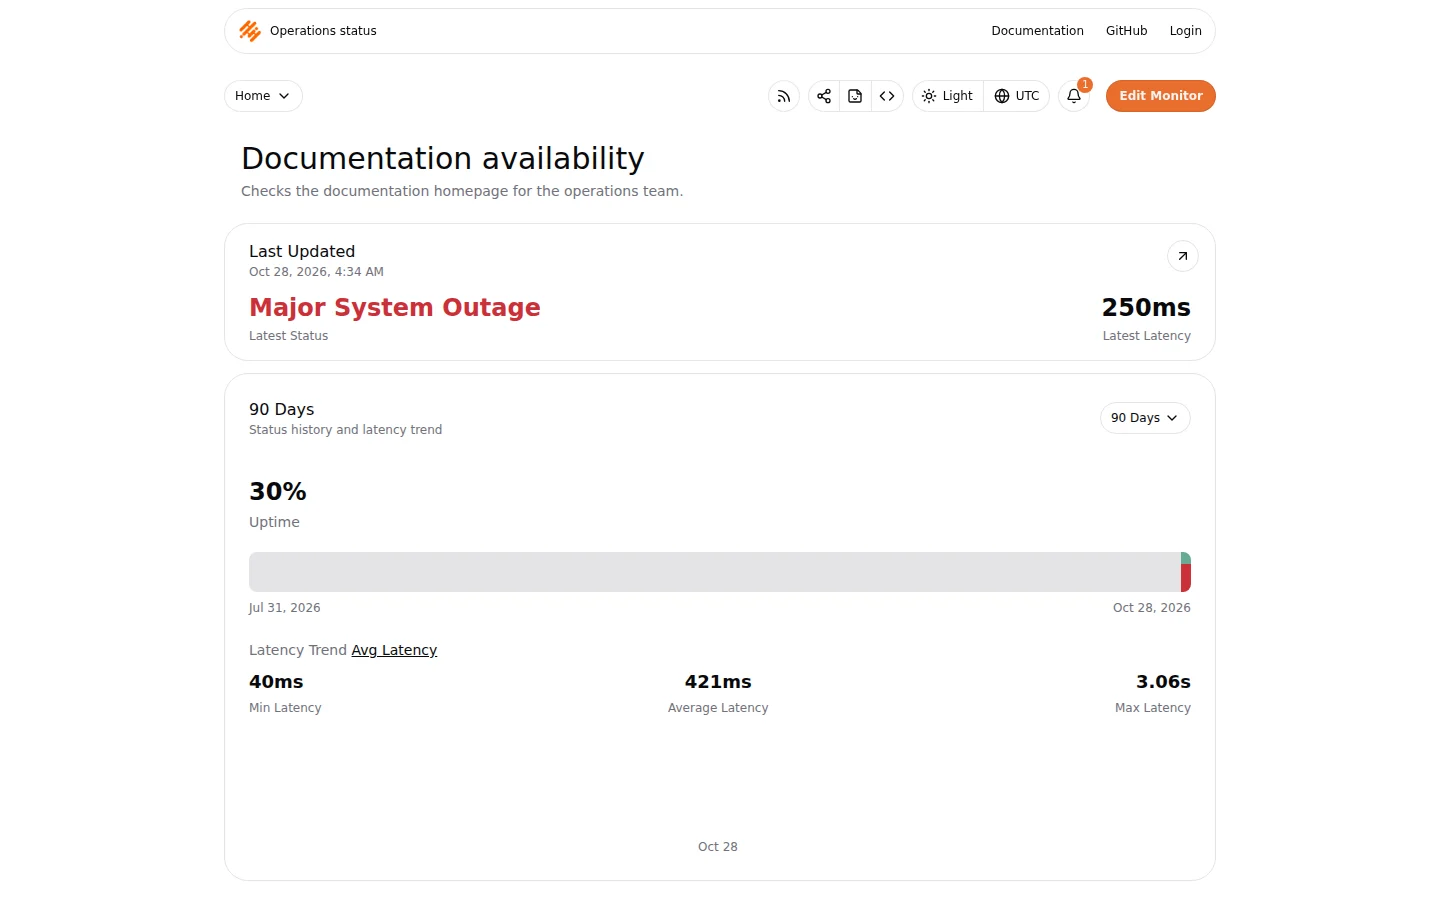Screen dimensions: 1440x900
Task: Click the 421ms average latency value
Action: (718, 682)
